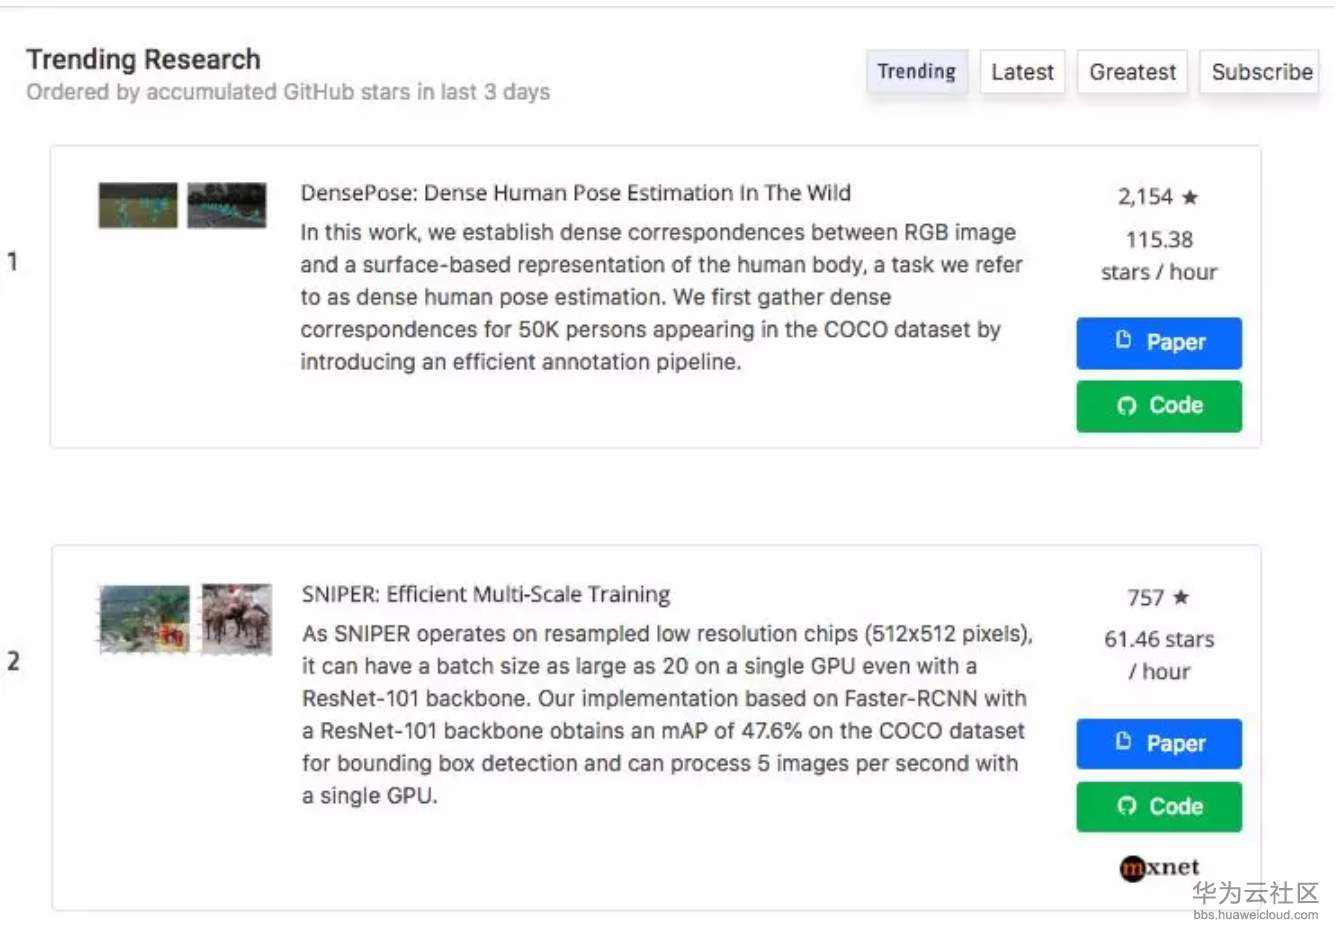Viewport: 1339px width, 940px height.
Task: Click the '61.46 stars / hour' rate
Action: point(1159,655)
